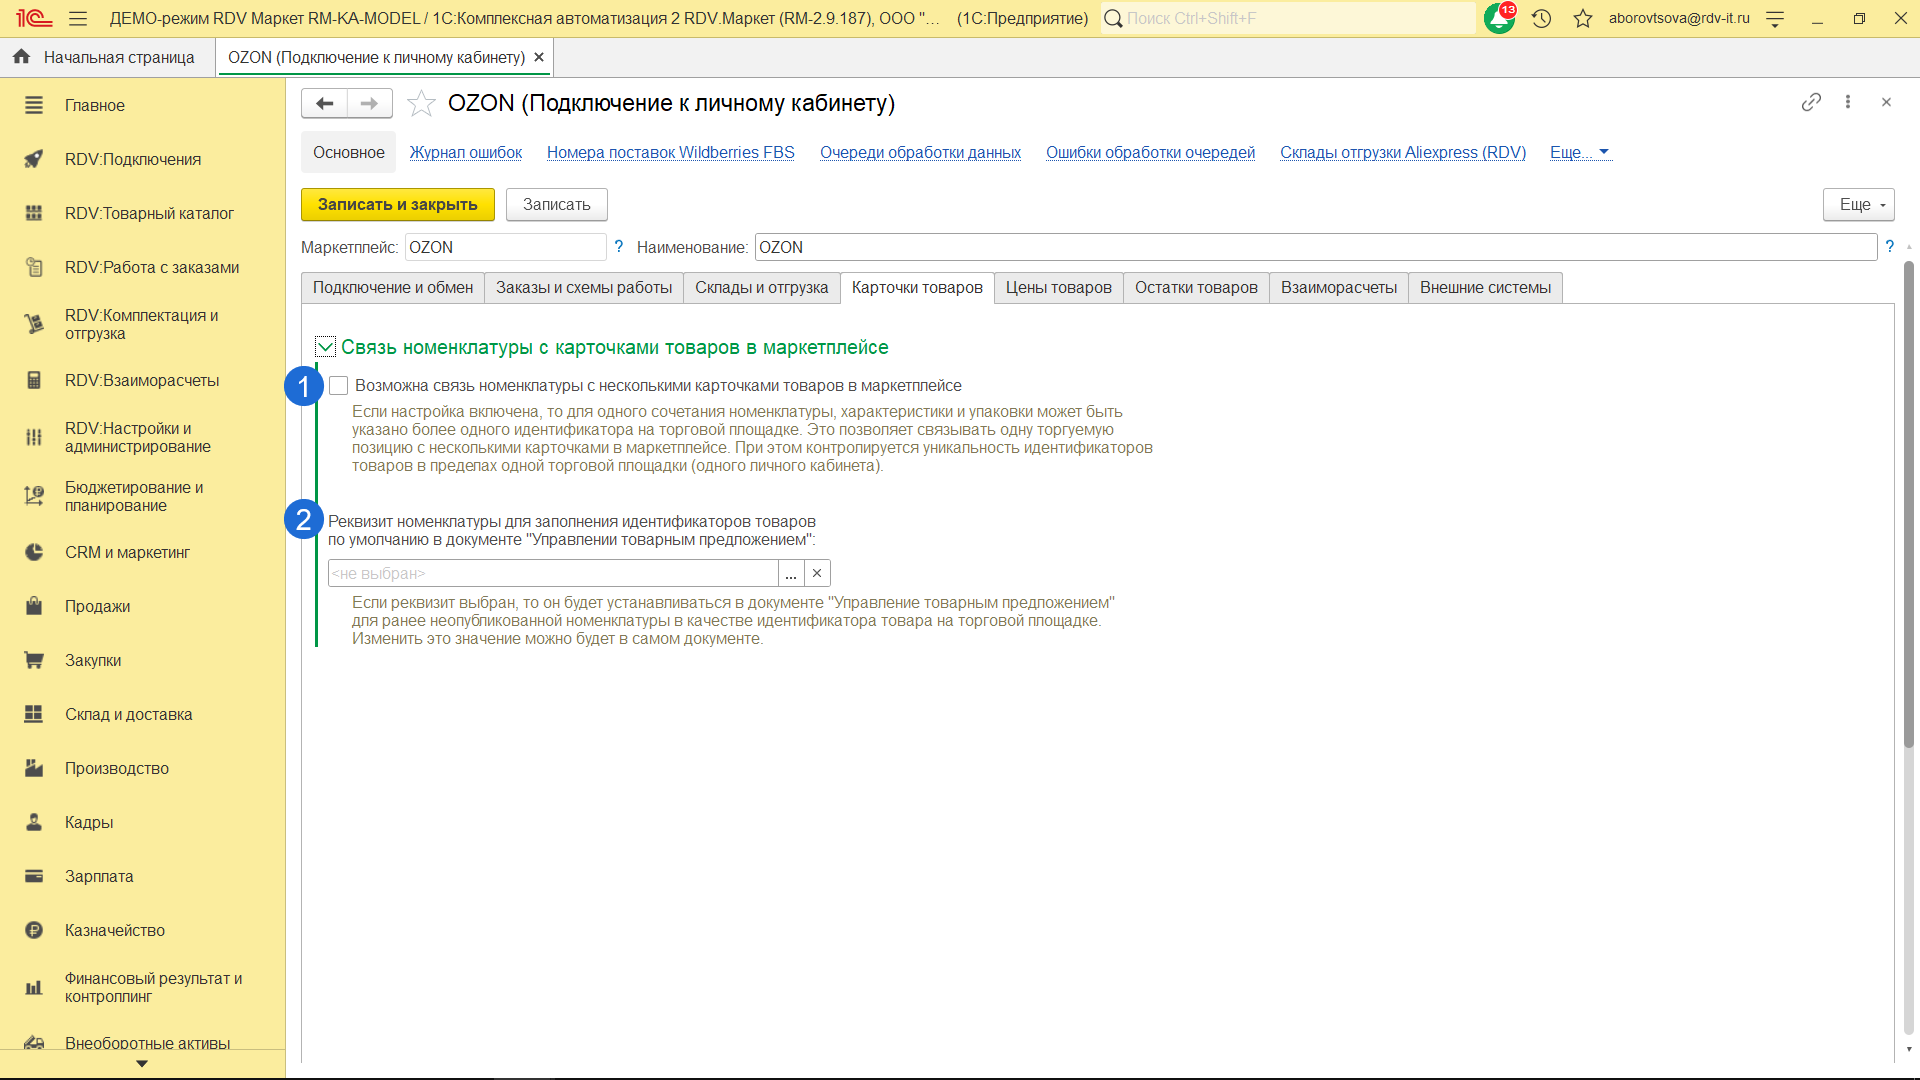The height and width of the screenshot is (1080, 1920).
Task: Click the home icon of Начальная страница
Action: [21, 57]
